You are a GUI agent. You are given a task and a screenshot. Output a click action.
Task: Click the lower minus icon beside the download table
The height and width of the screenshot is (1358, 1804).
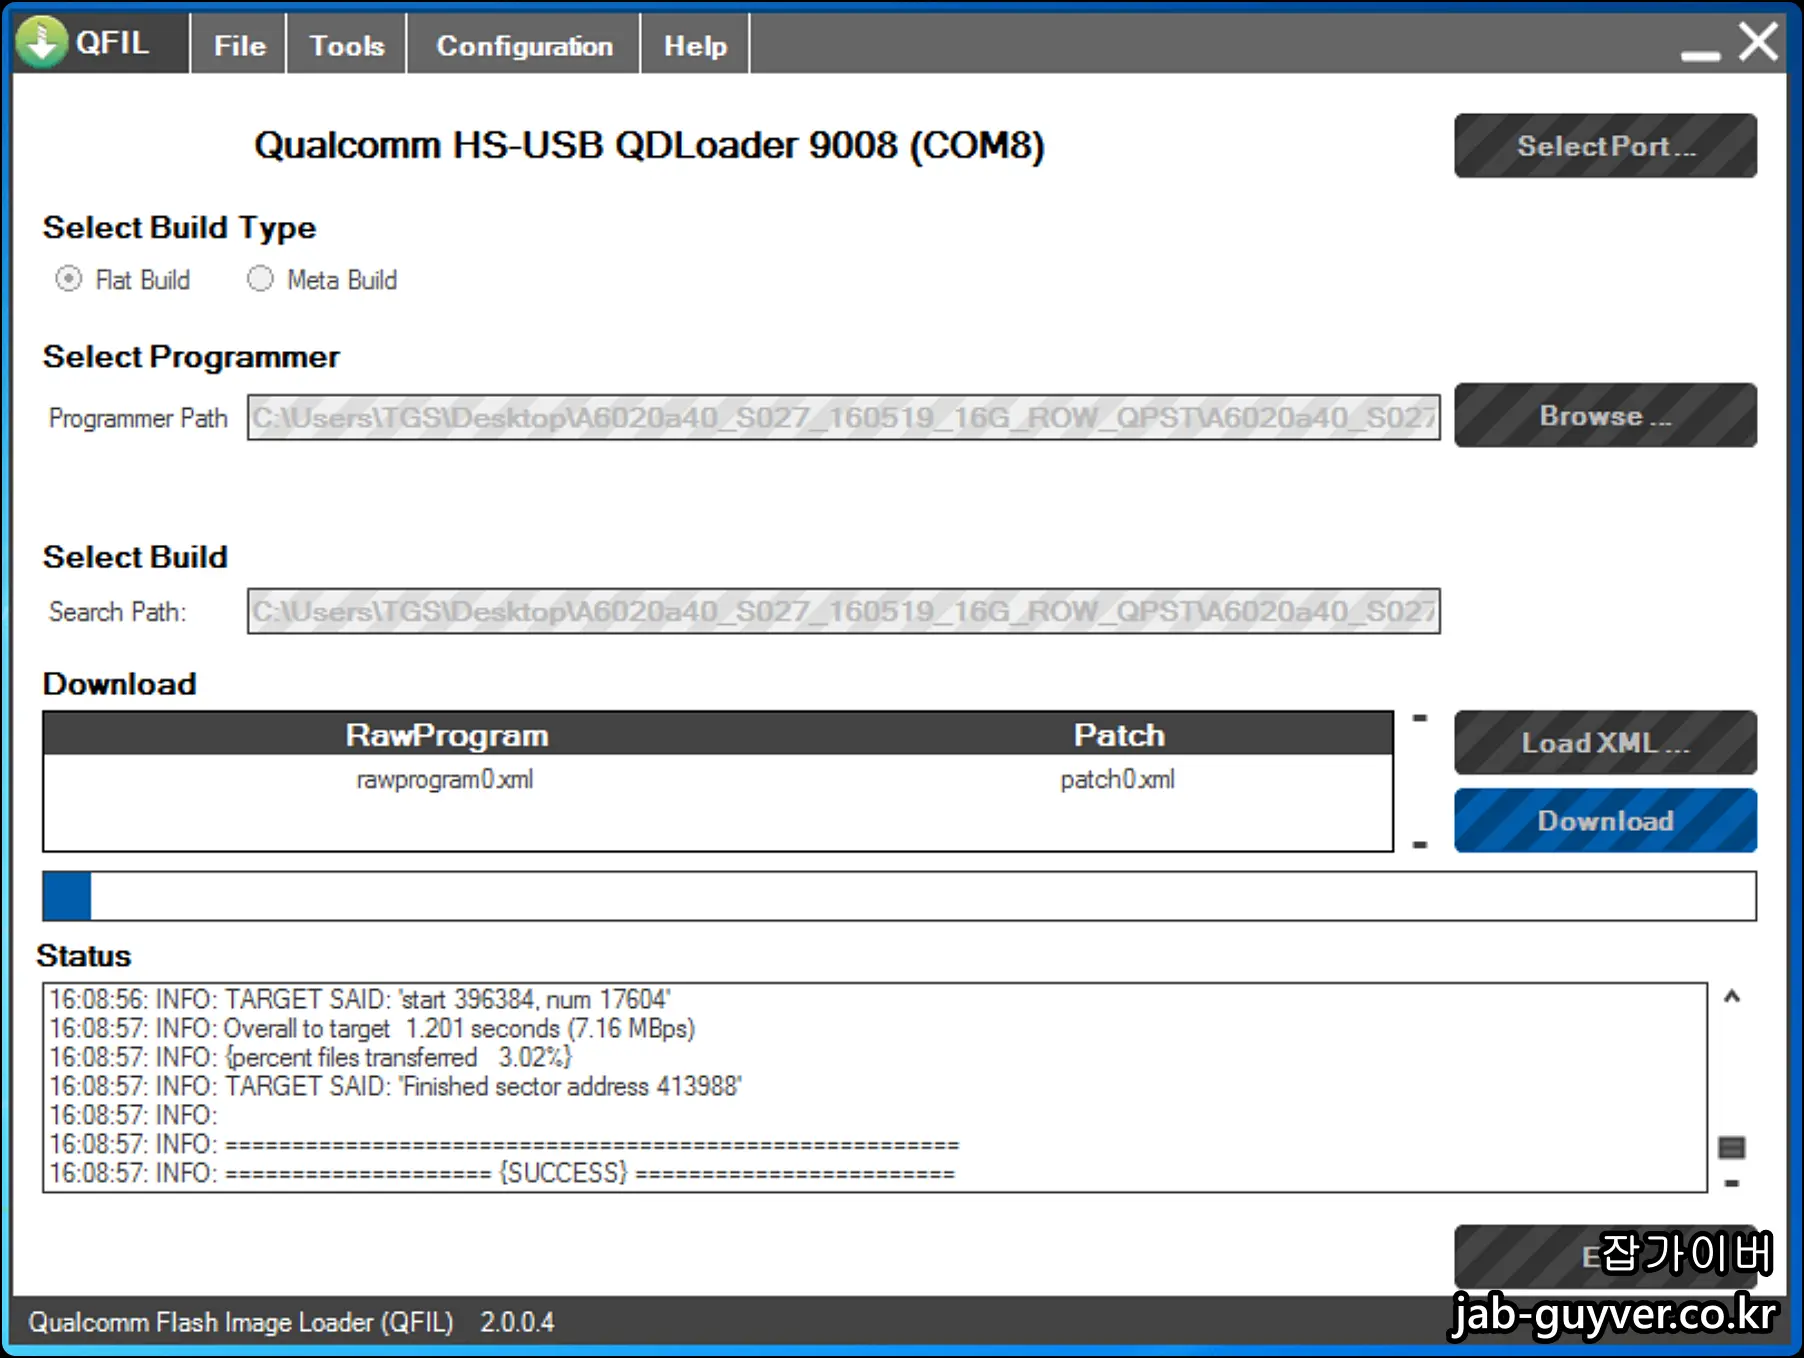[1419, 845]
